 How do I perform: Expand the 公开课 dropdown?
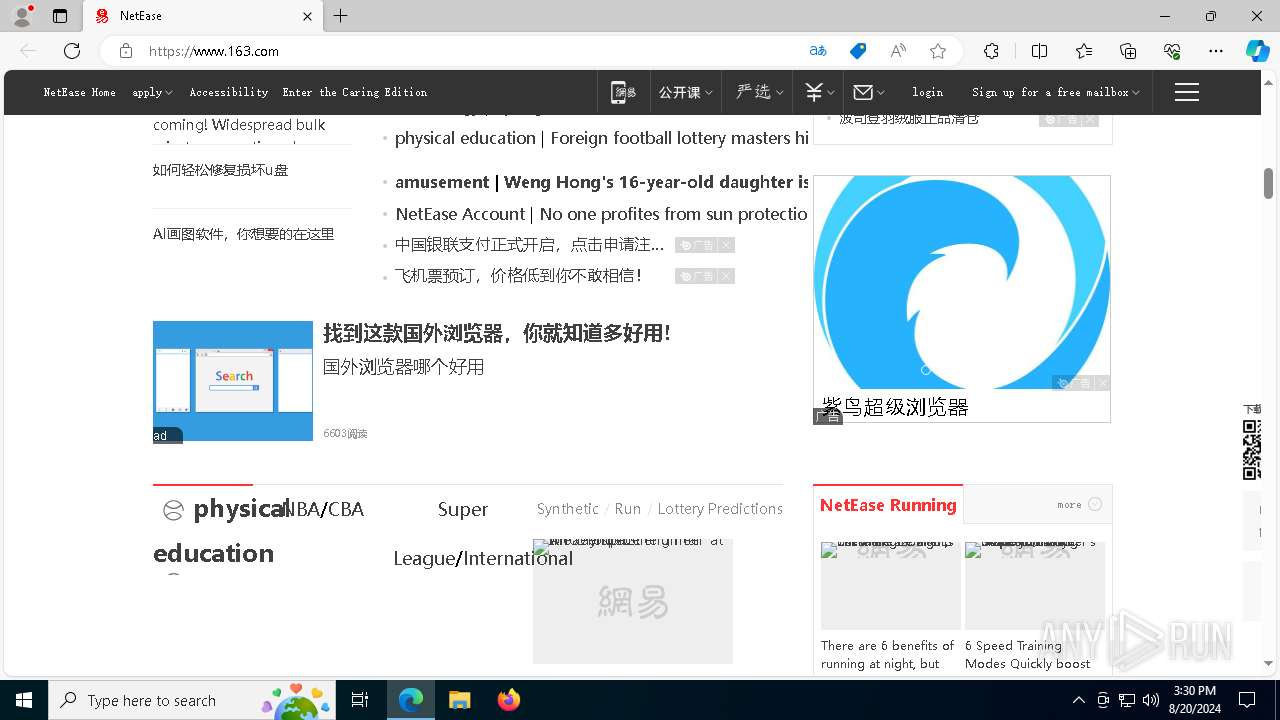(x=685, y=92)
